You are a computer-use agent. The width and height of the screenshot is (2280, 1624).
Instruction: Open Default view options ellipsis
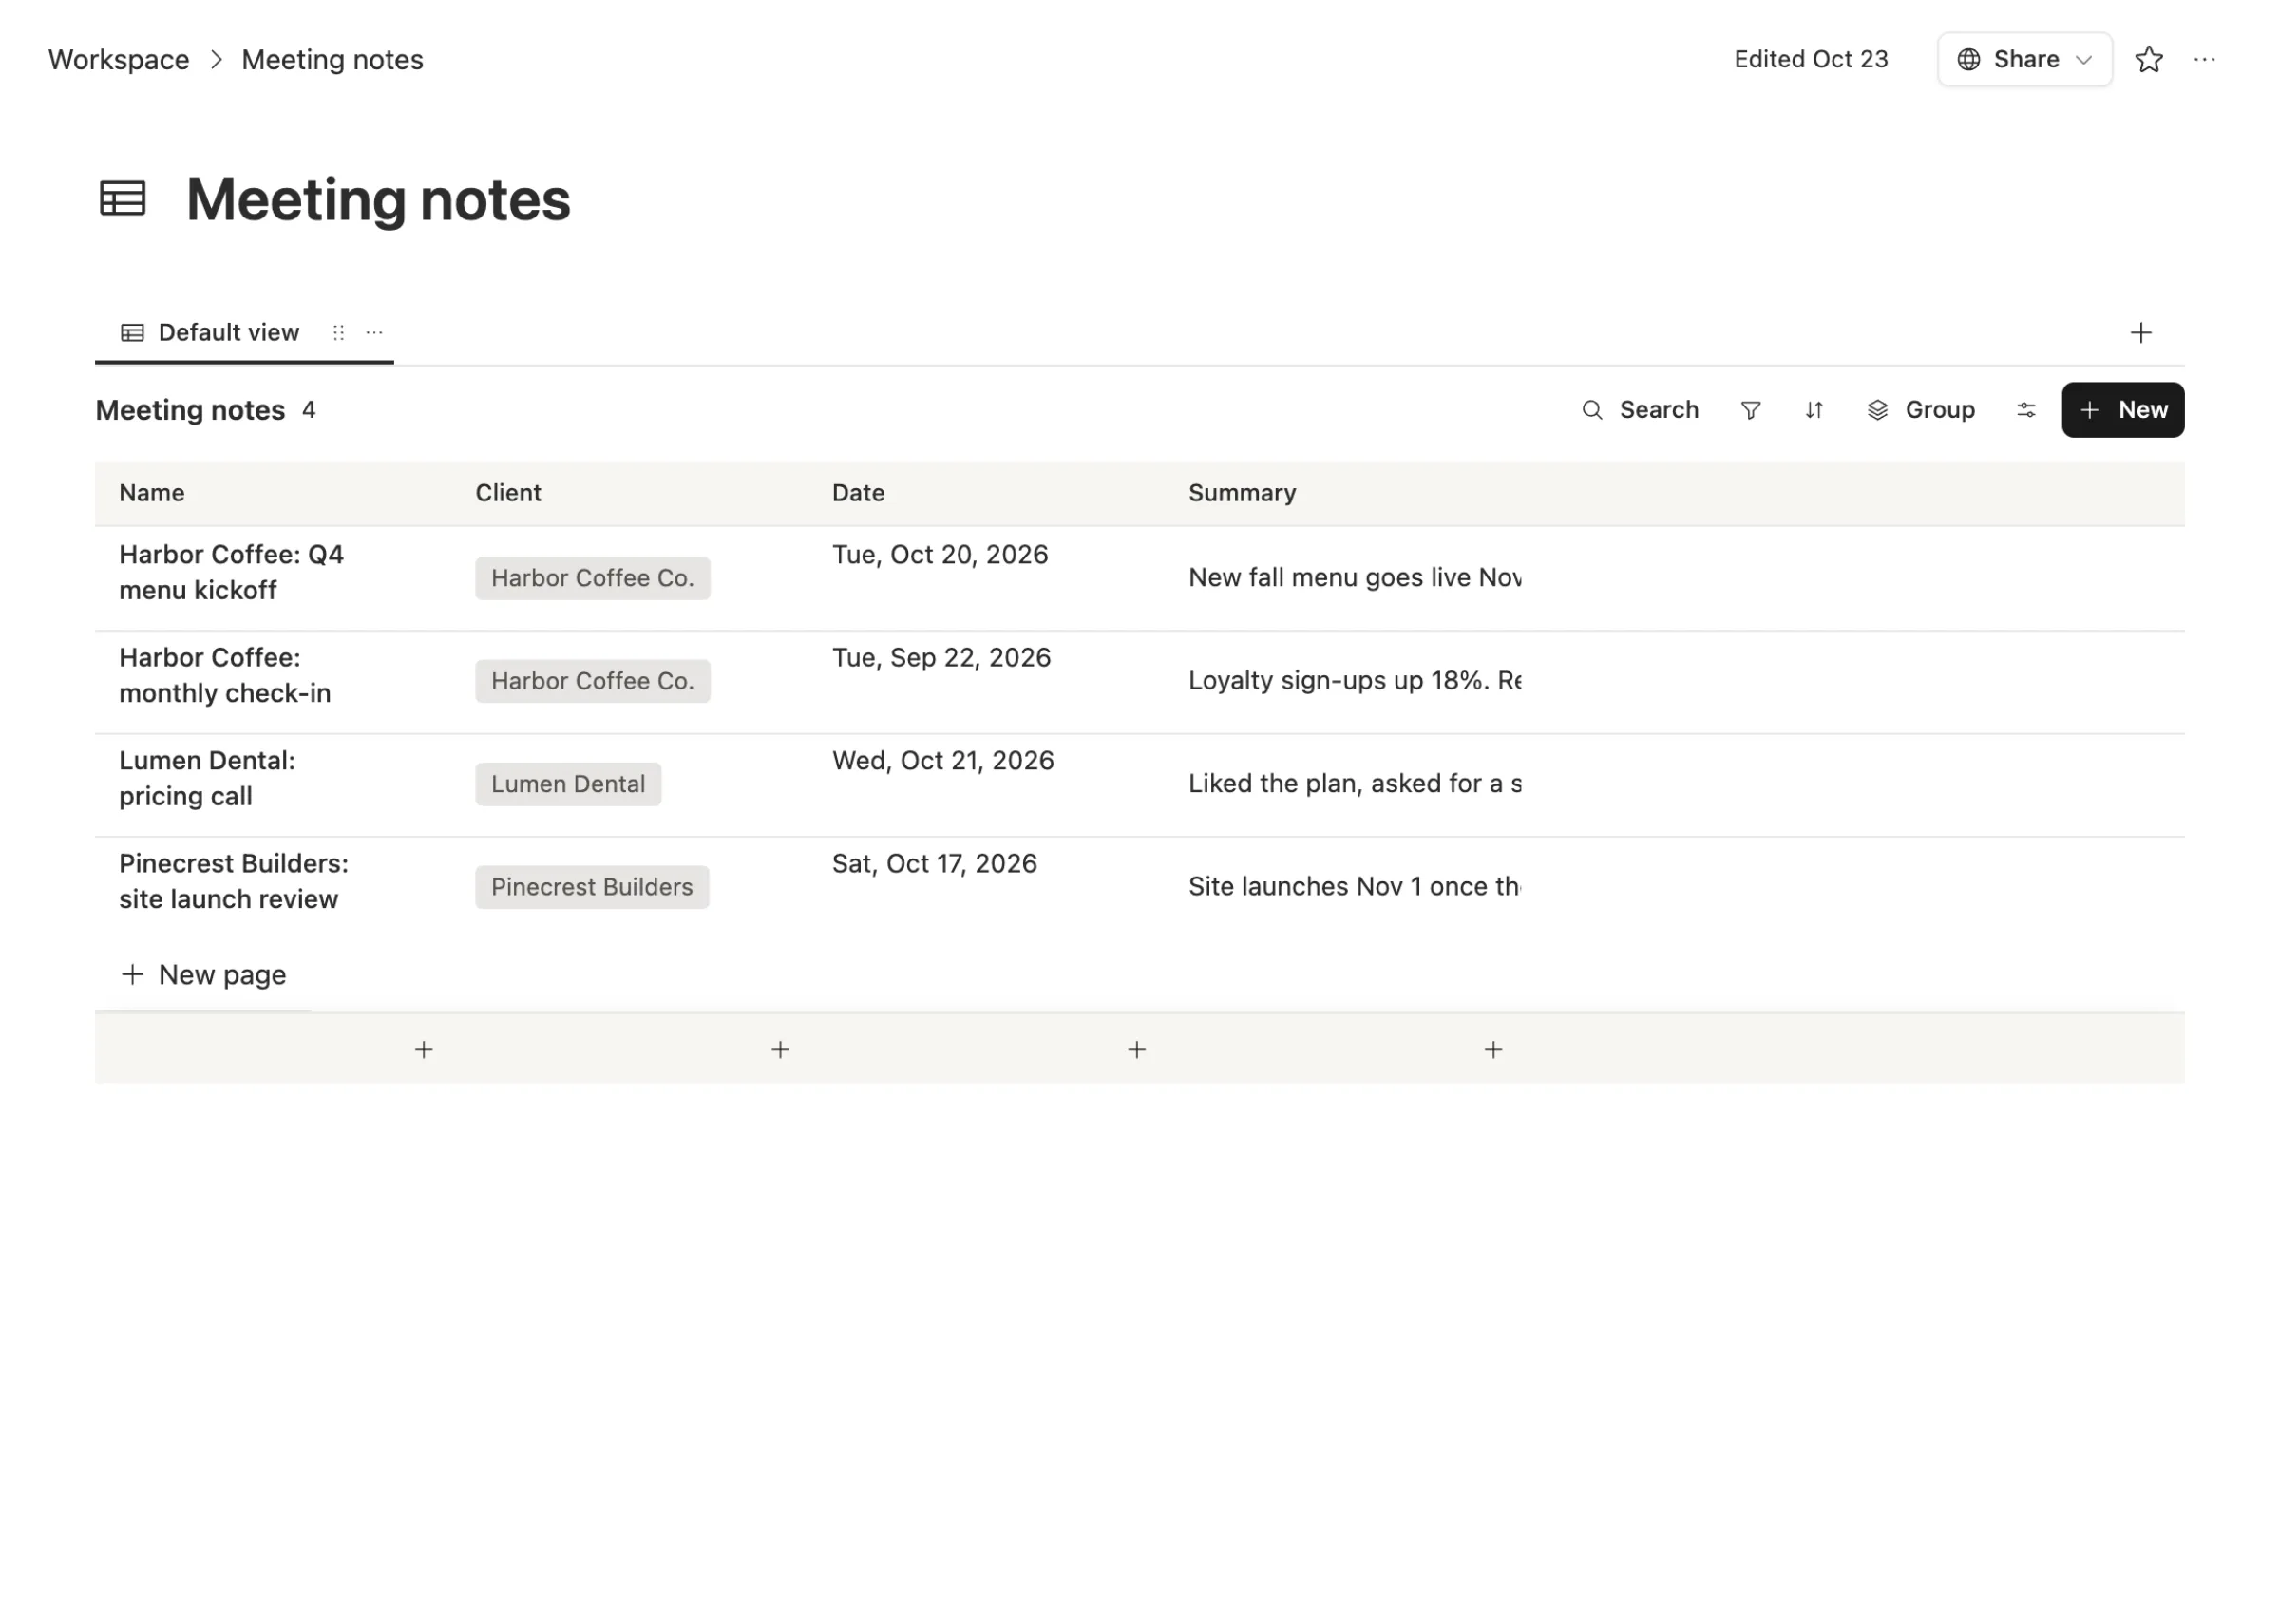(374, 333)
